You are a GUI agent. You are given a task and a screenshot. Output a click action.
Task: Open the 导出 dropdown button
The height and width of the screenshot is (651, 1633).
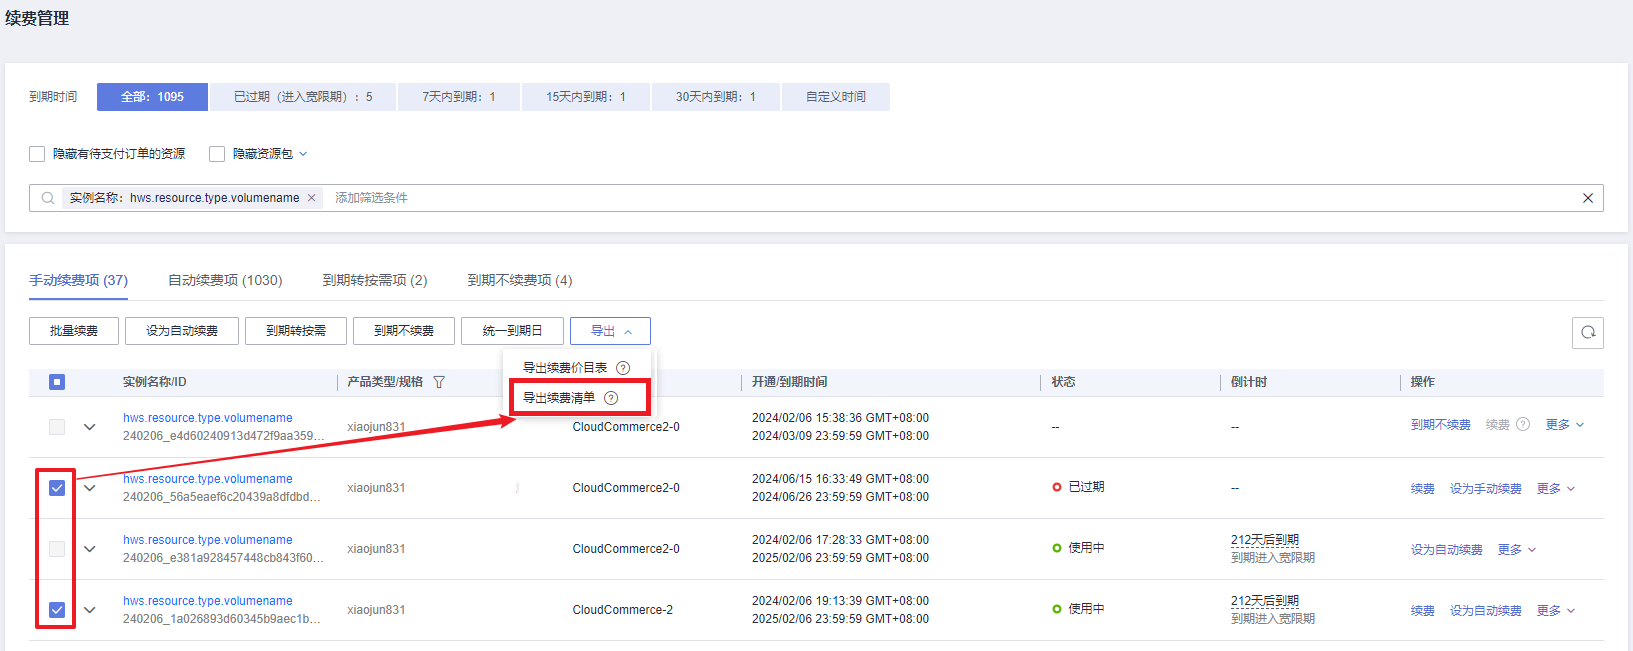tap(610, 331)
